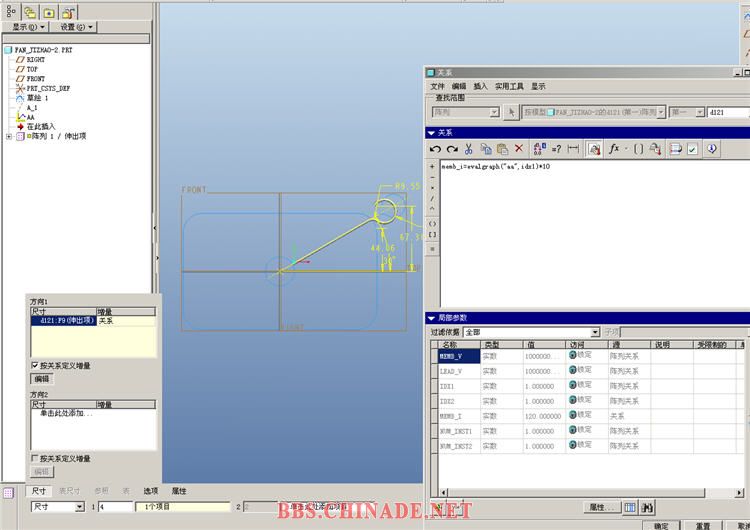Screen dimensions: 750x530
Task: Paste text into relations editor
Action: [x=502, y=149]
